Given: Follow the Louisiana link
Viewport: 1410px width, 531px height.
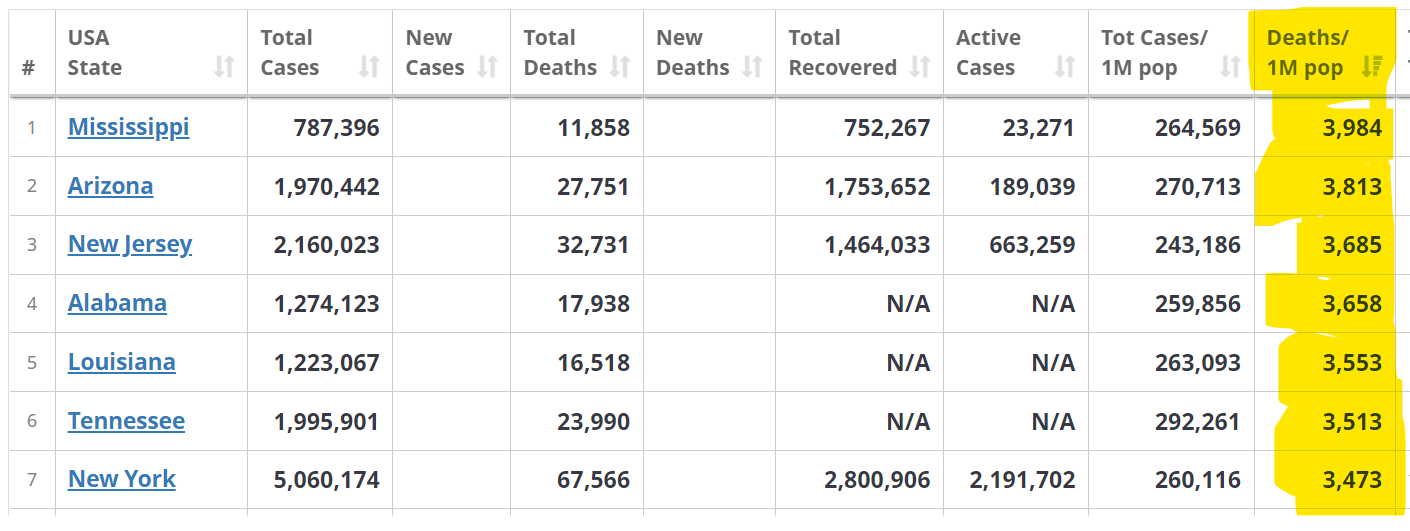Looking at the screenshot, I should [x=121, y=362].
